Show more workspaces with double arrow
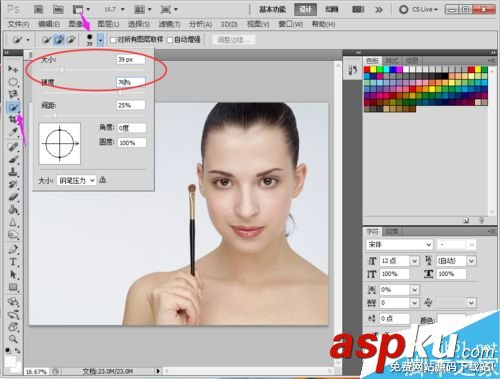Image resolution: width=500 pixels, height=379 pixels. coord(379,9)
